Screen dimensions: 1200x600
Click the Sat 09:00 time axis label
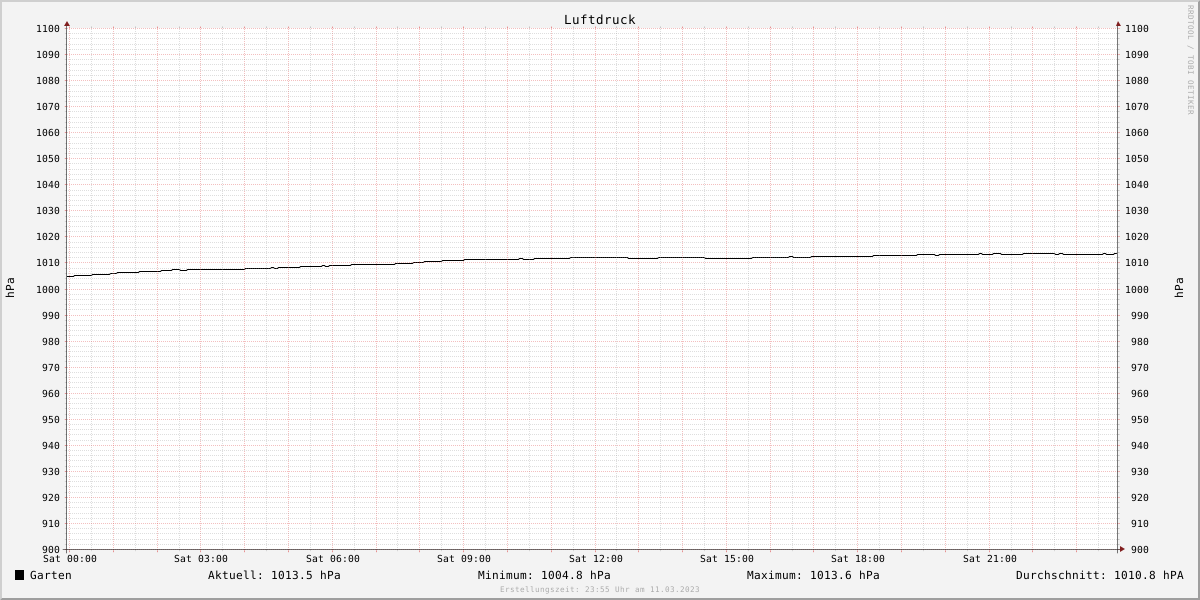pos(463,559)
